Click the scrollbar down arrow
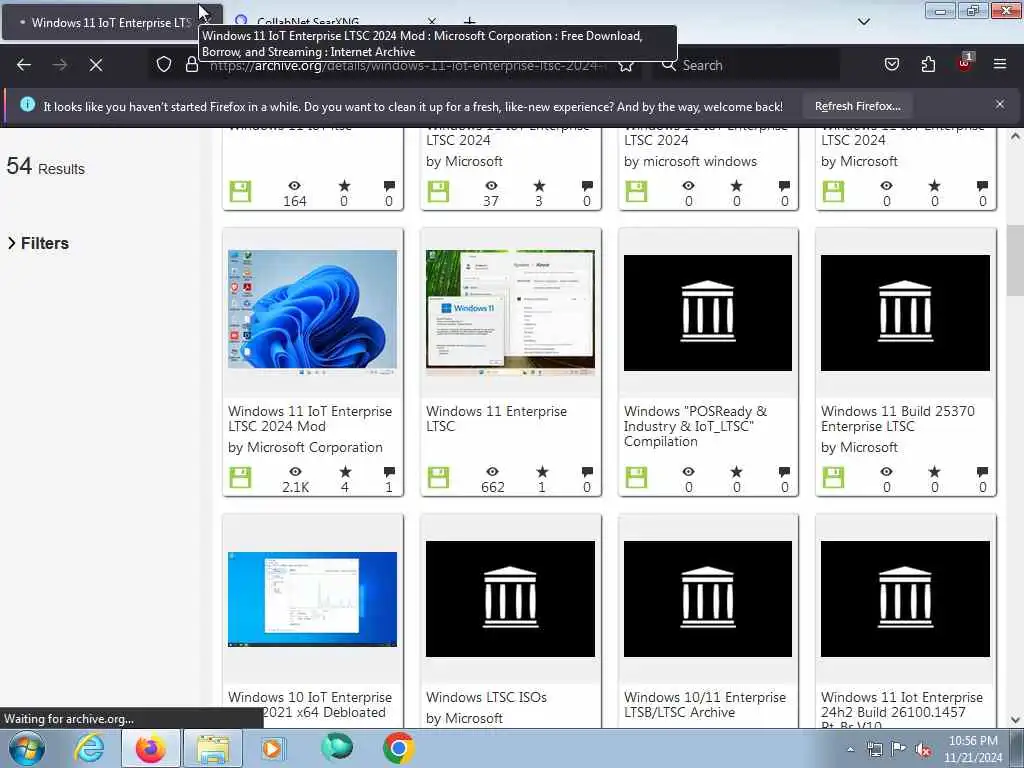 [1015, 720]
